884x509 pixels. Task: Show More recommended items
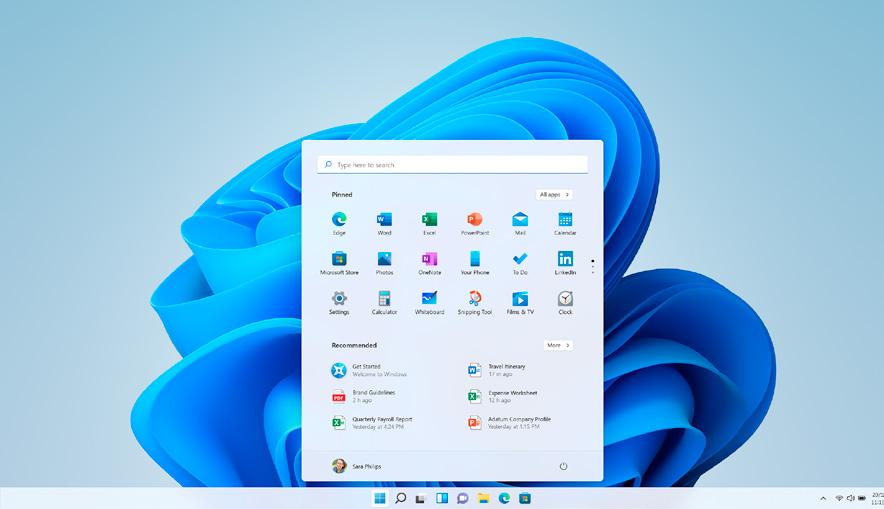point(558,345)
